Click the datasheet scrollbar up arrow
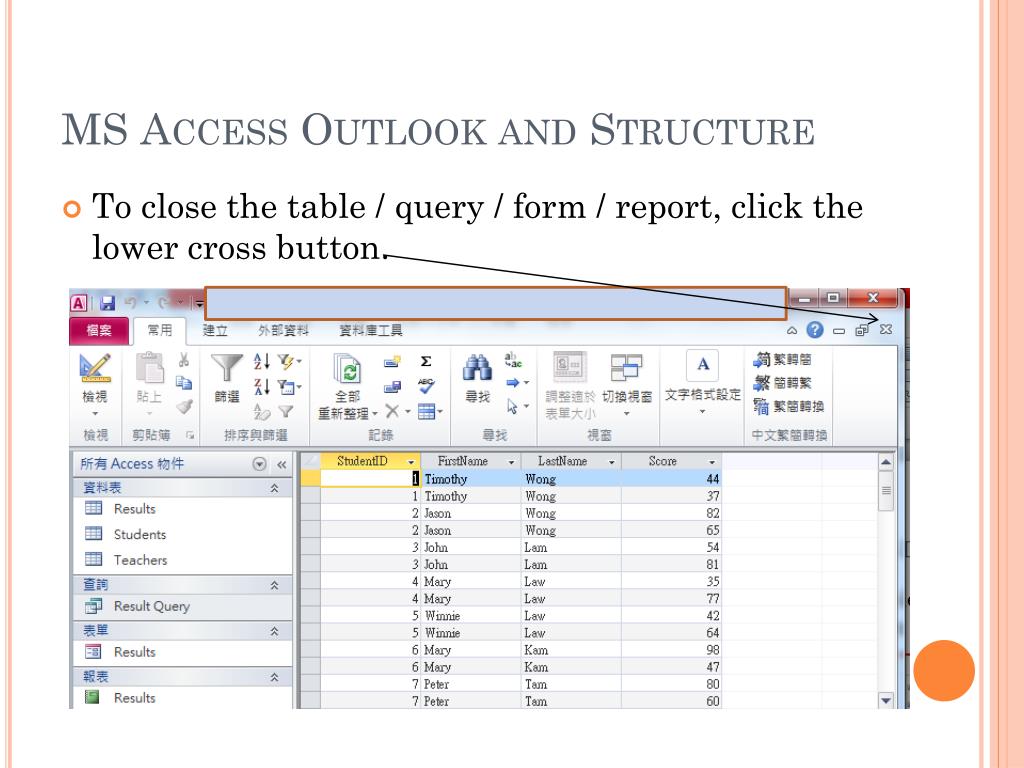 886,462
